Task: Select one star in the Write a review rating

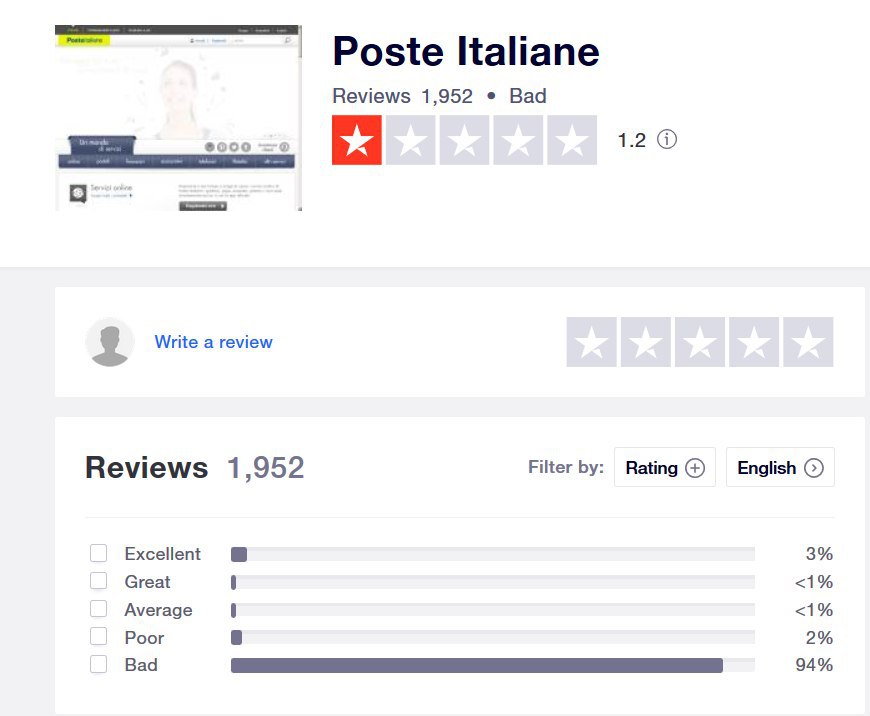Action: coord(591,342)
